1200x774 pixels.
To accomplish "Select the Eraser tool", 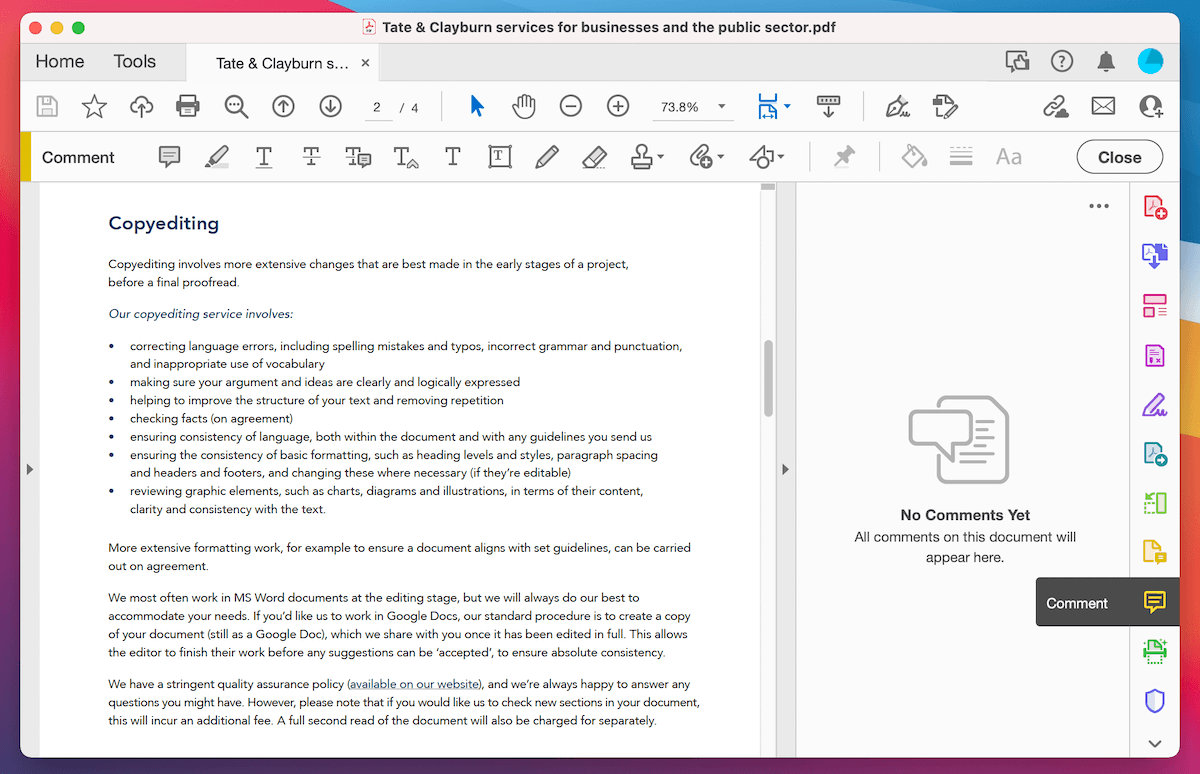I will pyautogui.click(x=593, y=157).
